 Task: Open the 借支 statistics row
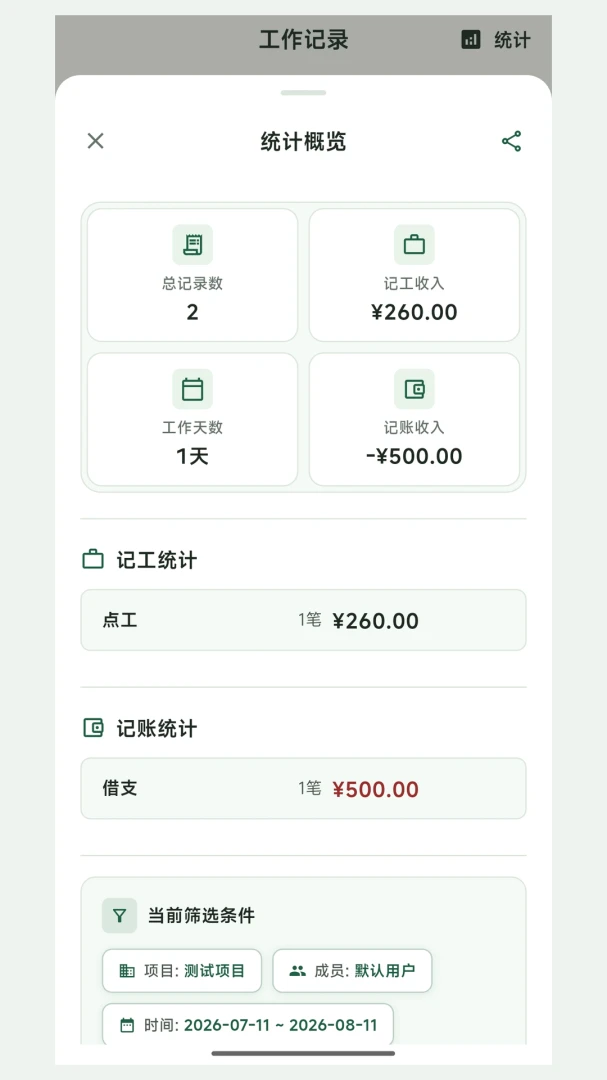pos(303,789)
